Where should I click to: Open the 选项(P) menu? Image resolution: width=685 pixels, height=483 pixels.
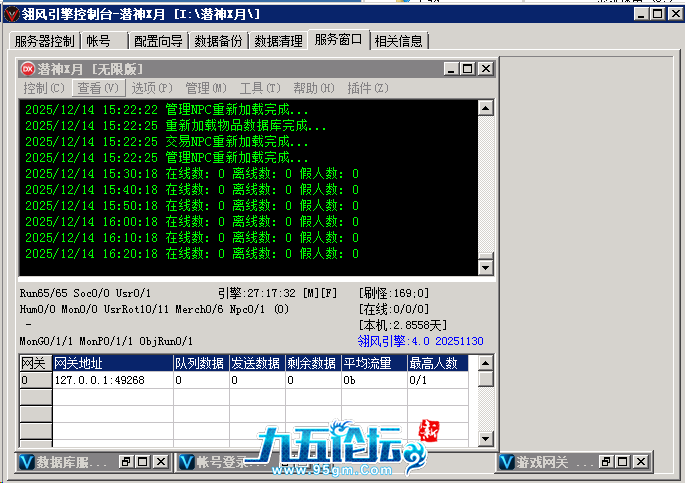[x=152, y=88]
